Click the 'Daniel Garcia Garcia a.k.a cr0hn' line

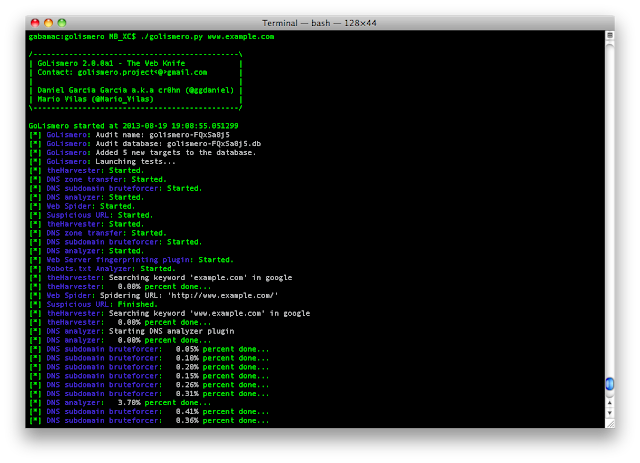click(136, 90)
